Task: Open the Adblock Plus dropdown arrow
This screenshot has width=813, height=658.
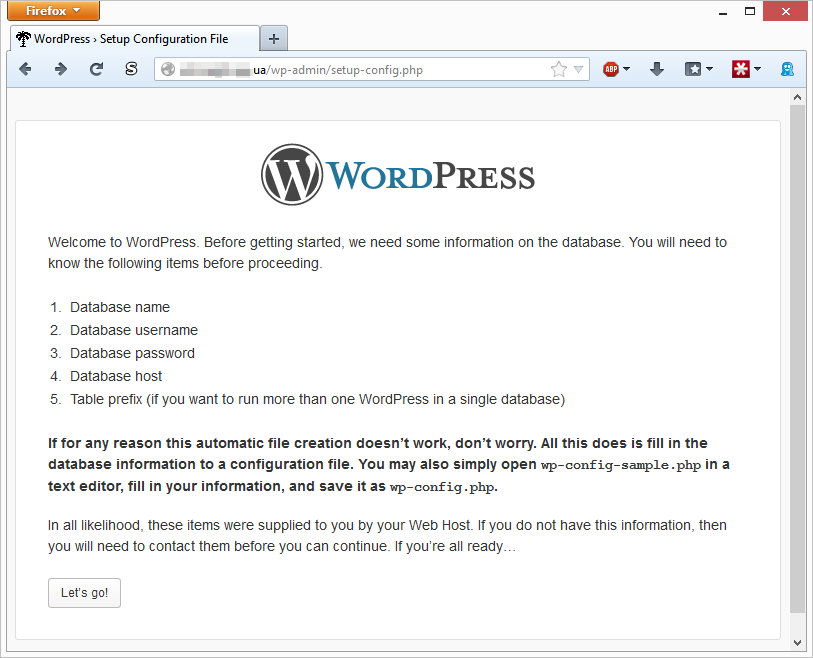Action: (626, 69)
